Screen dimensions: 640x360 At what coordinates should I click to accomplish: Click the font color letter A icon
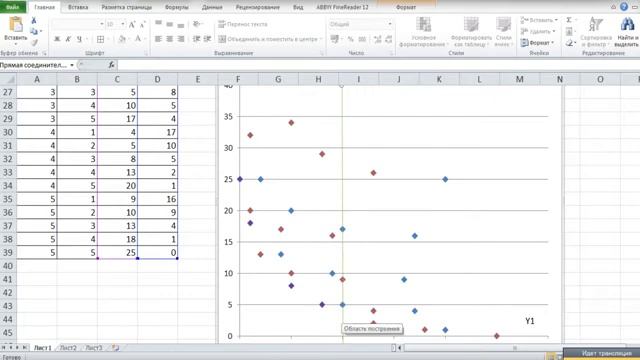pos(138,39)
